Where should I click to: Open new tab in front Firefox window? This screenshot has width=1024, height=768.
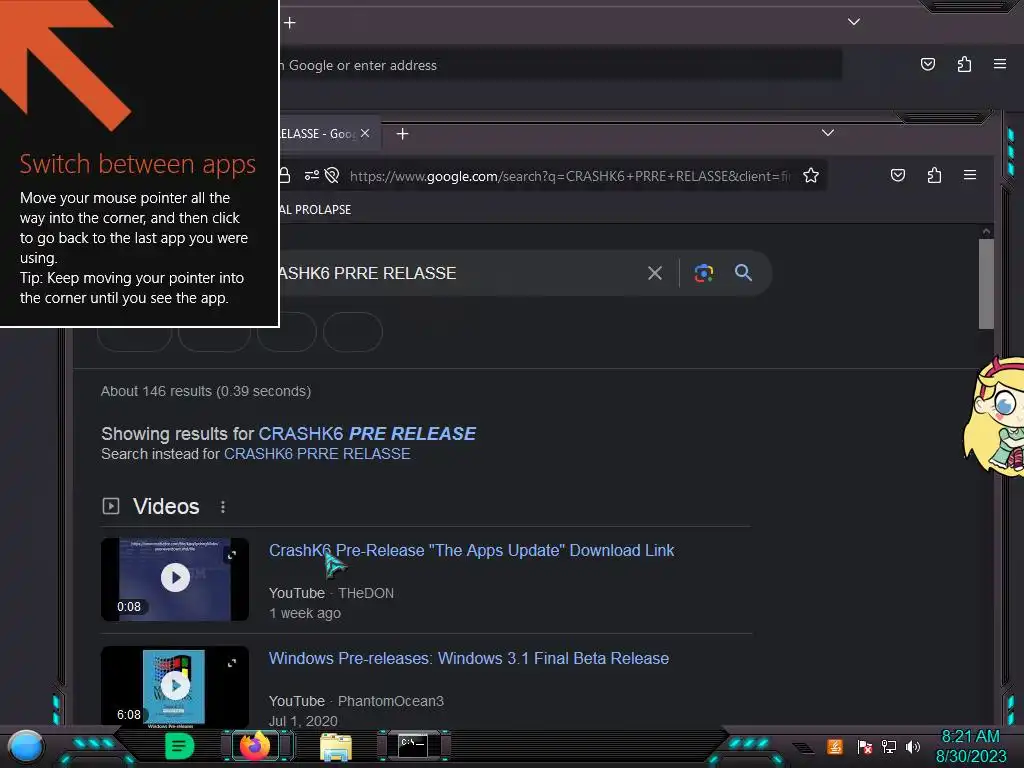pos(402,134)
